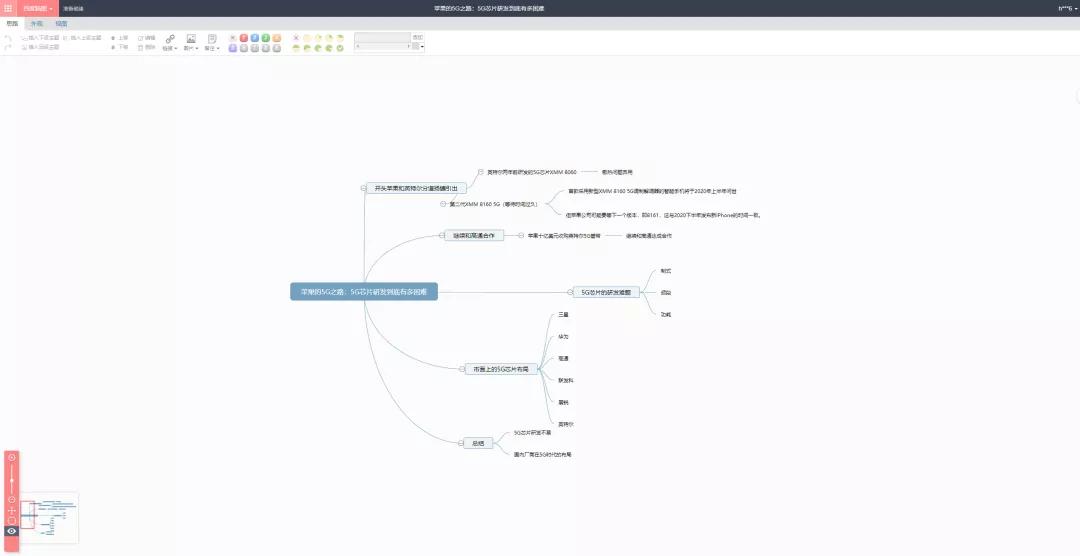Screen dimensions: 1080x556
Task: Open the user account dropdown
Action: [x=1067, y=8]
